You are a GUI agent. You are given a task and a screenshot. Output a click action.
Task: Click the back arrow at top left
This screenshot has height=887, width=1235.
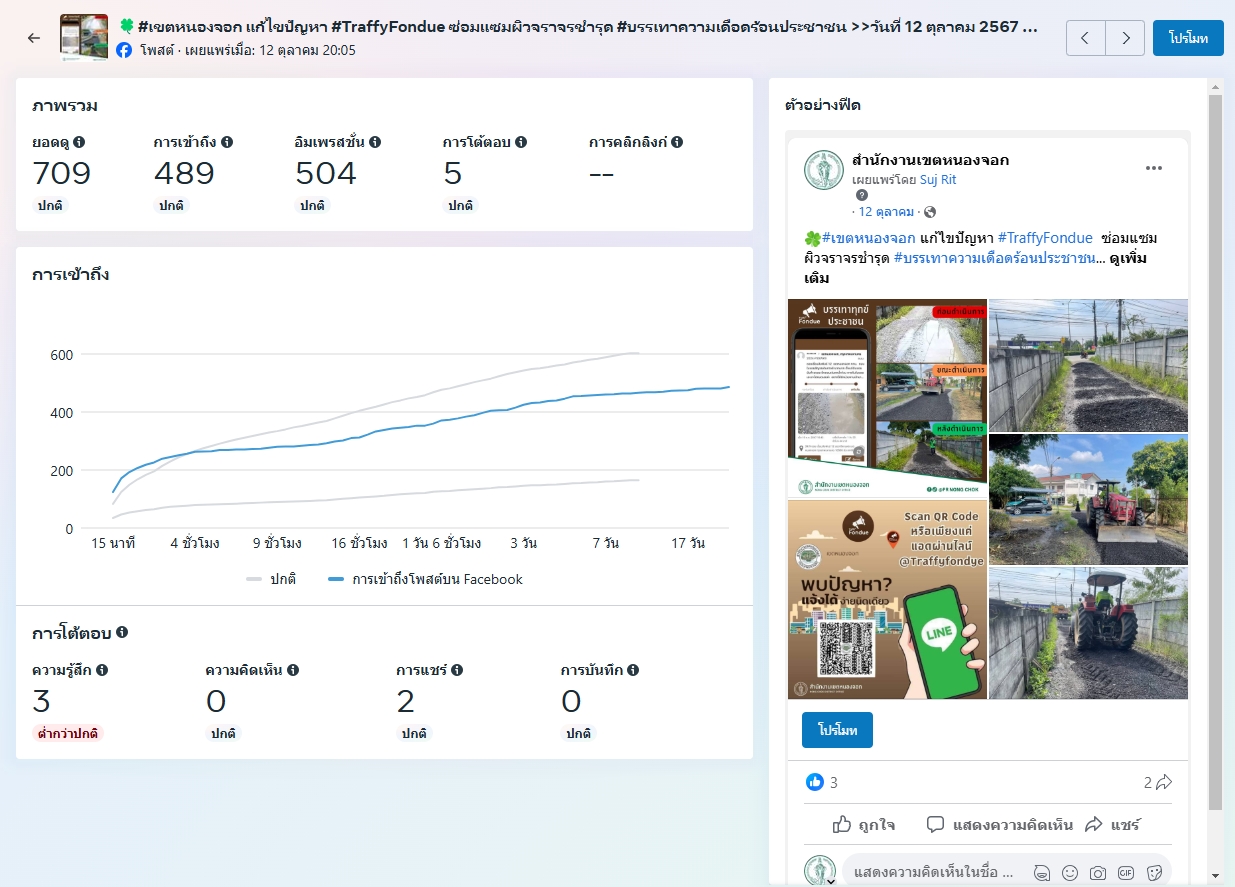tap(34, 38)
